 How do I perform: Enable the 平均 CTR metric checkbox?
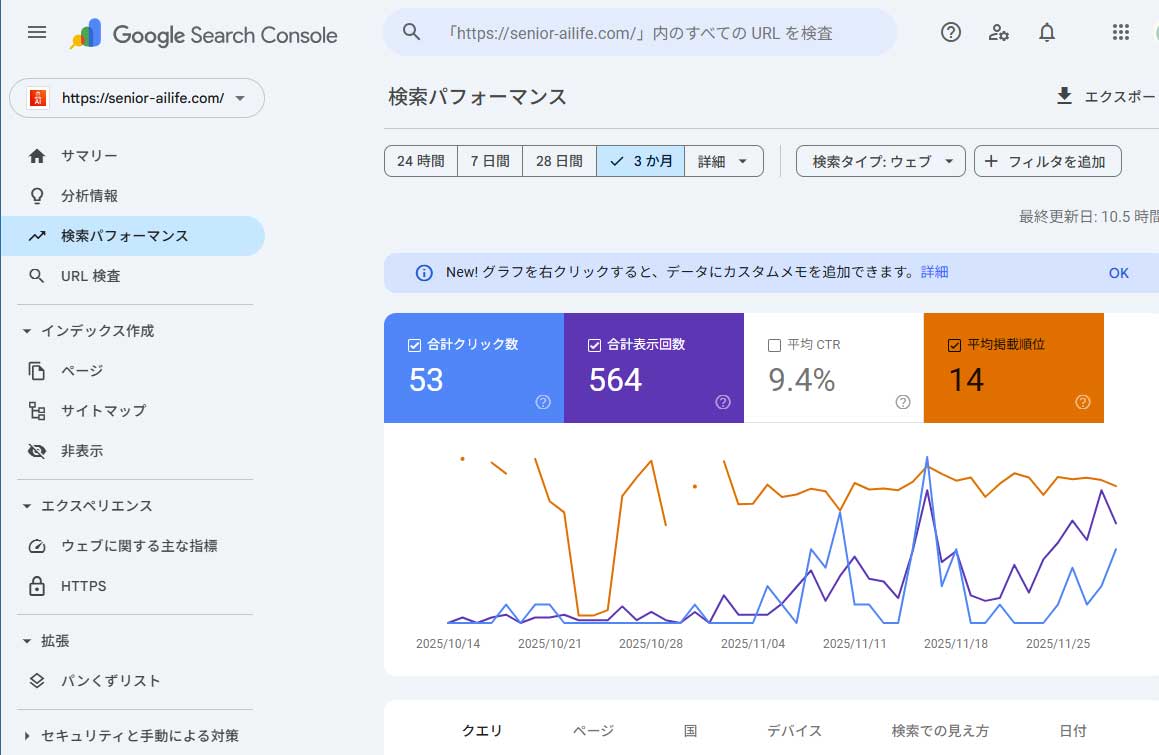coord(774,344)
